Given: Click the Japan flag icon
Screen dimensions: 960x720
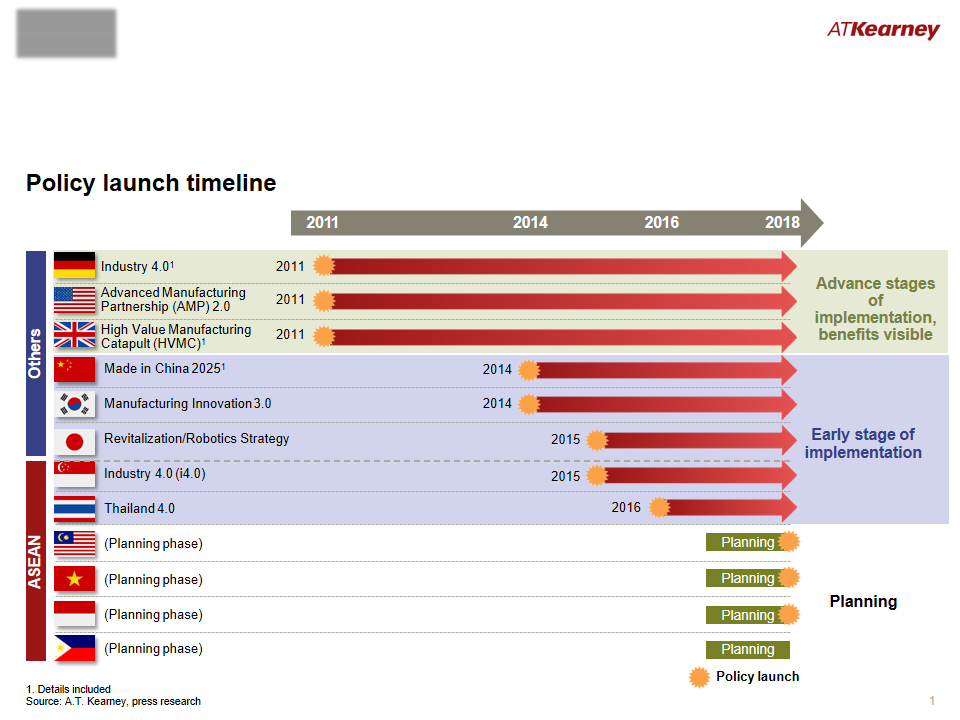Looking at the screenshot, I should click(x=74, y=441).
